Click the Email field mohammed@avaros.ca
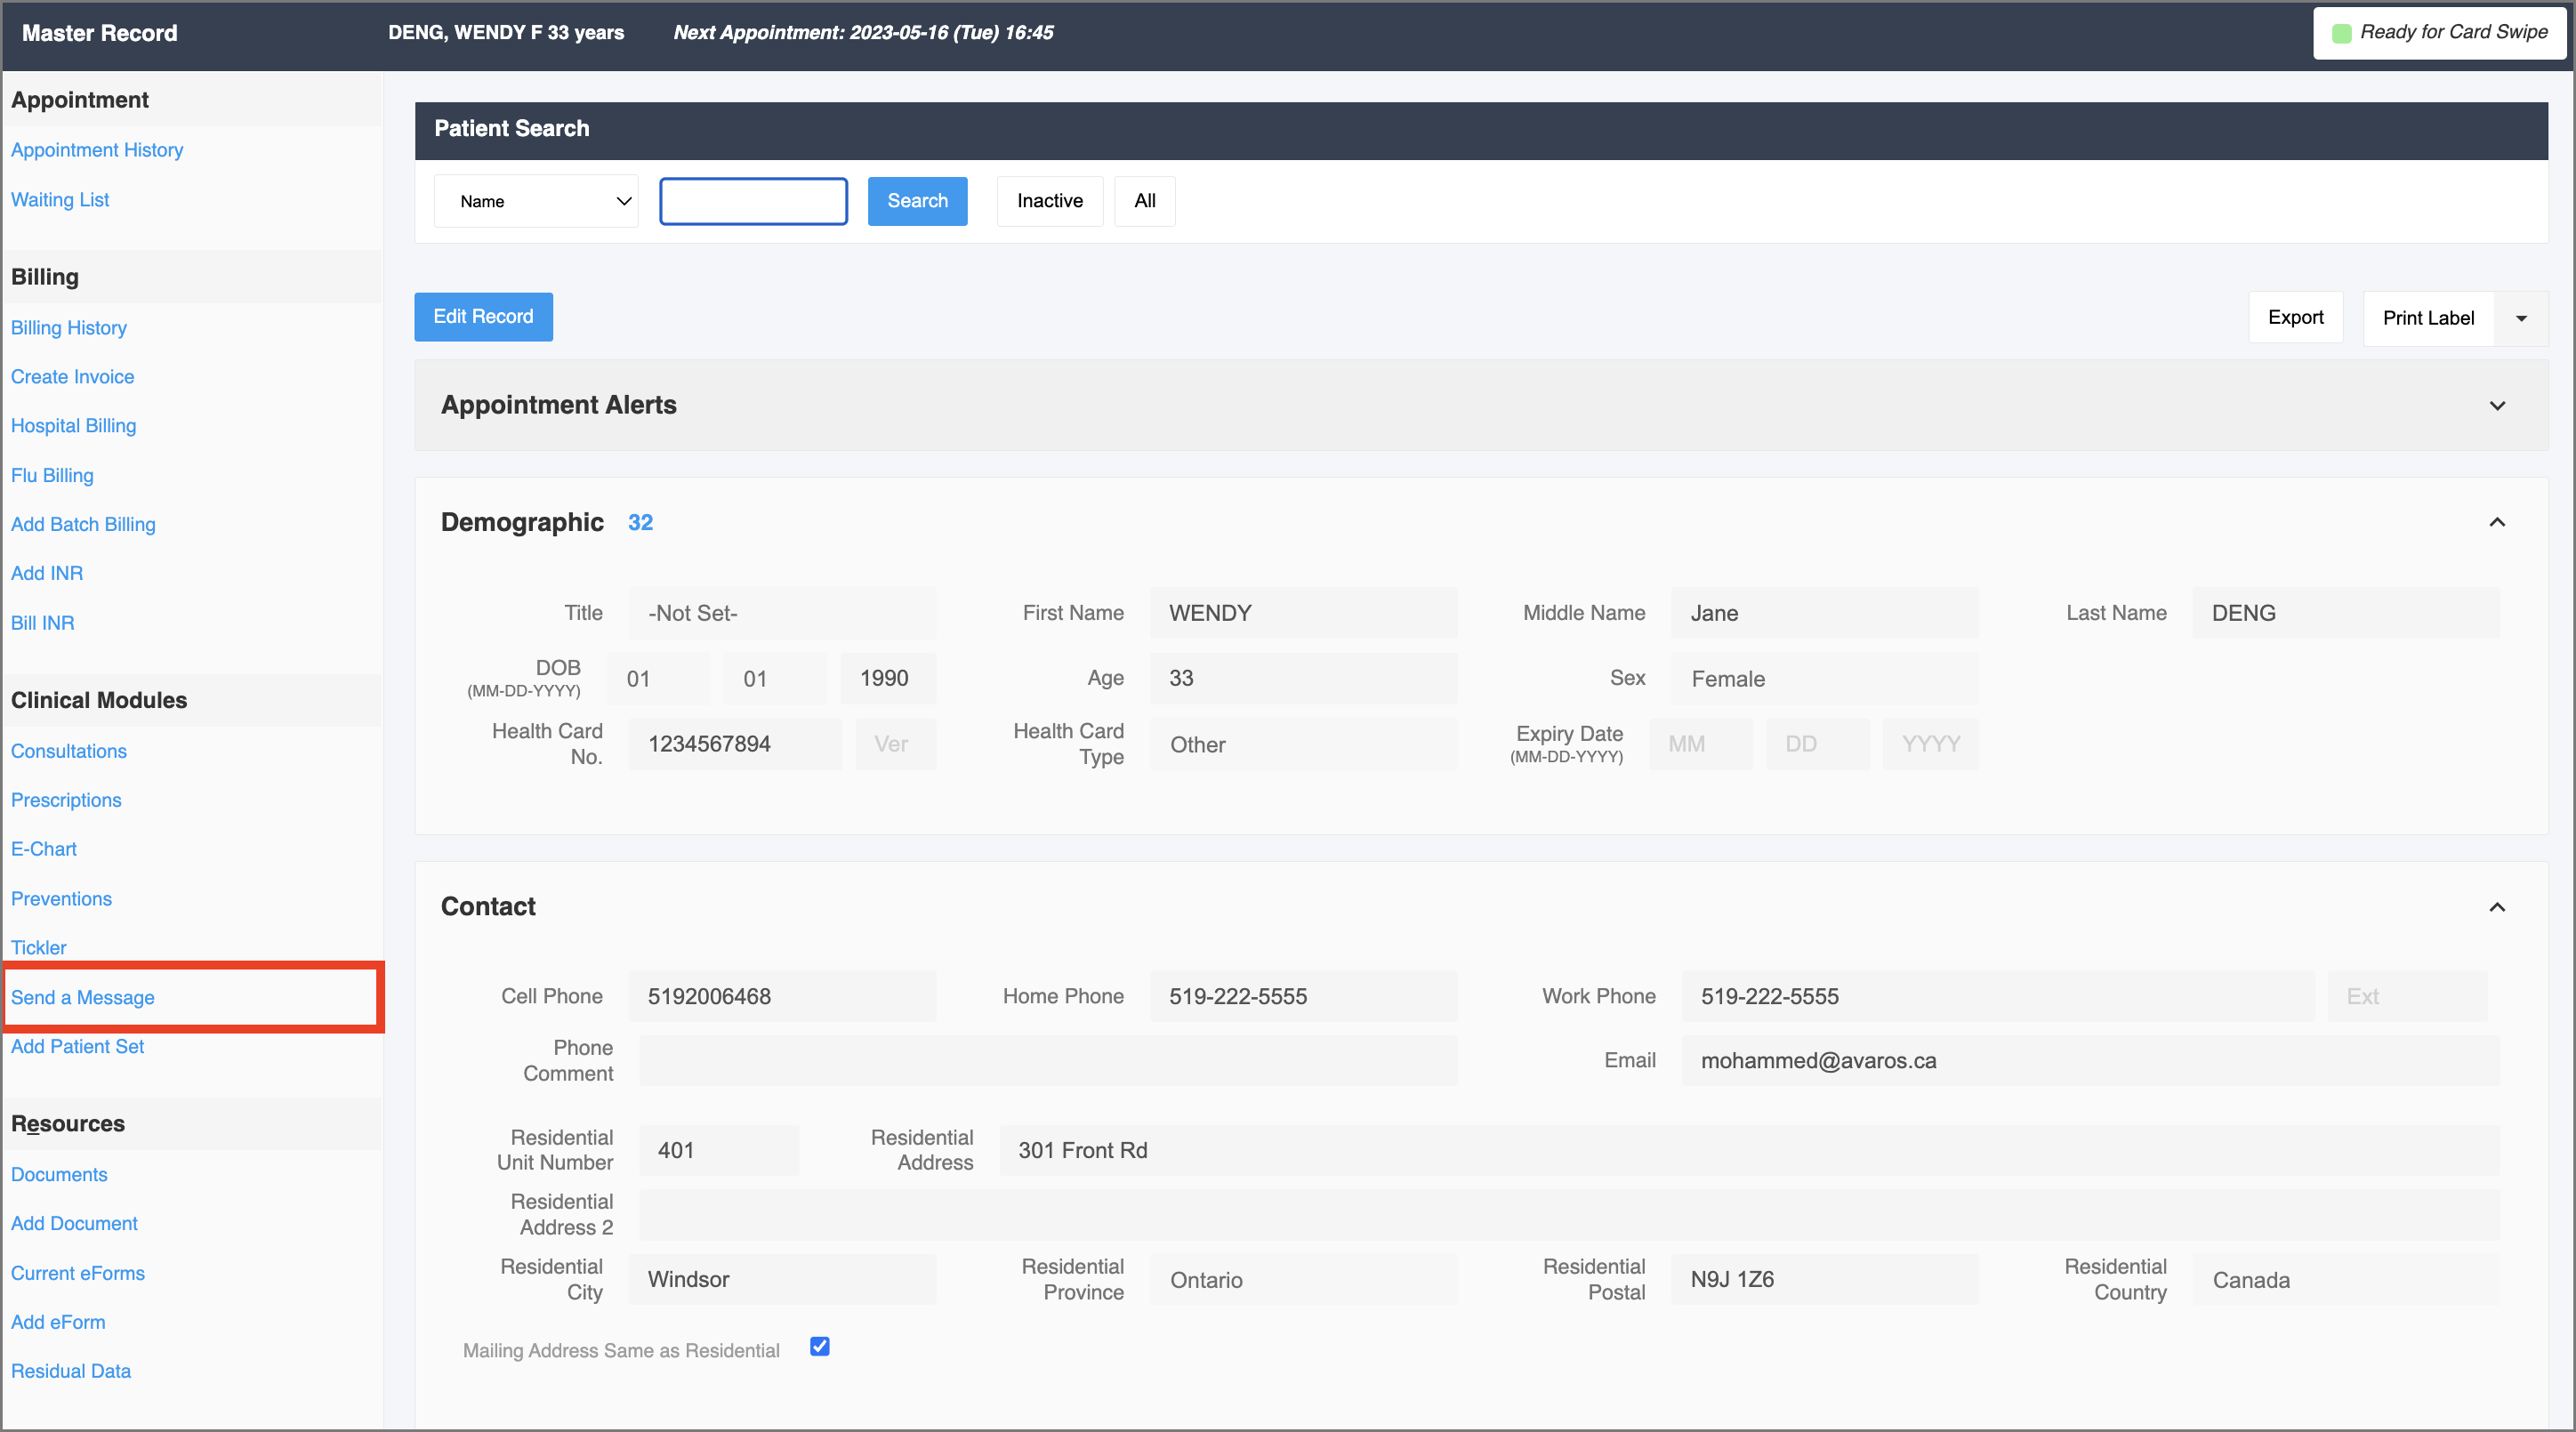The width and height of the screenshot is (2576, 1432). point(2090,1060)
